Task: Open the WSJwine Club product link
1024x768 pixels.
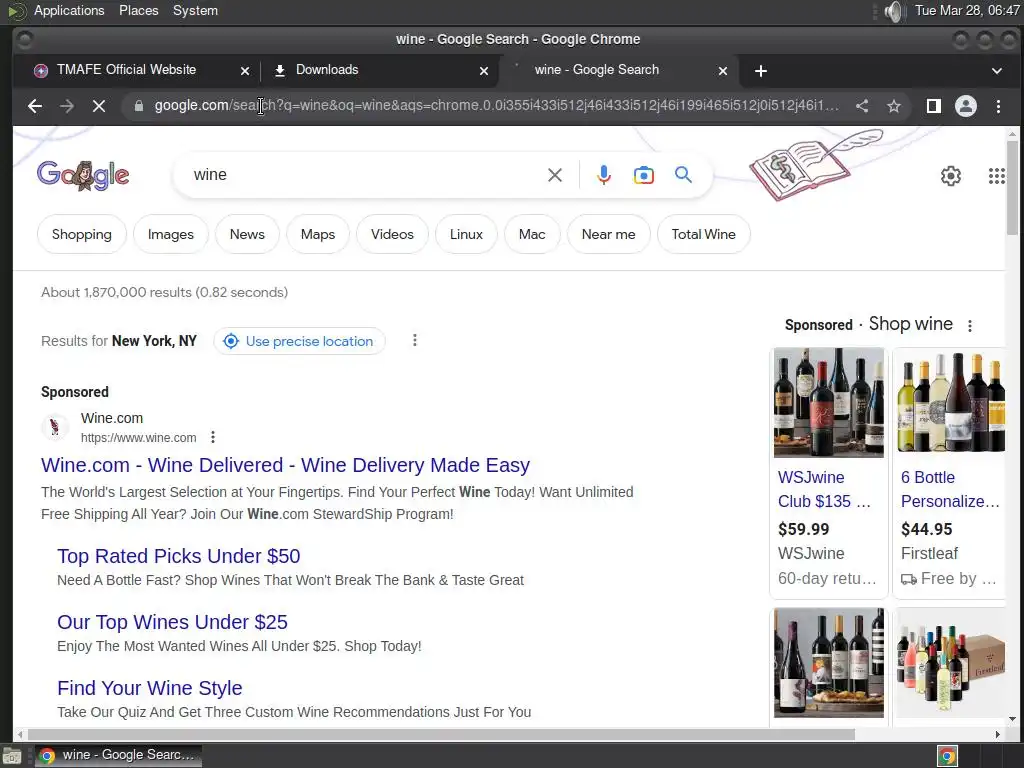Action: coord(824,489)
